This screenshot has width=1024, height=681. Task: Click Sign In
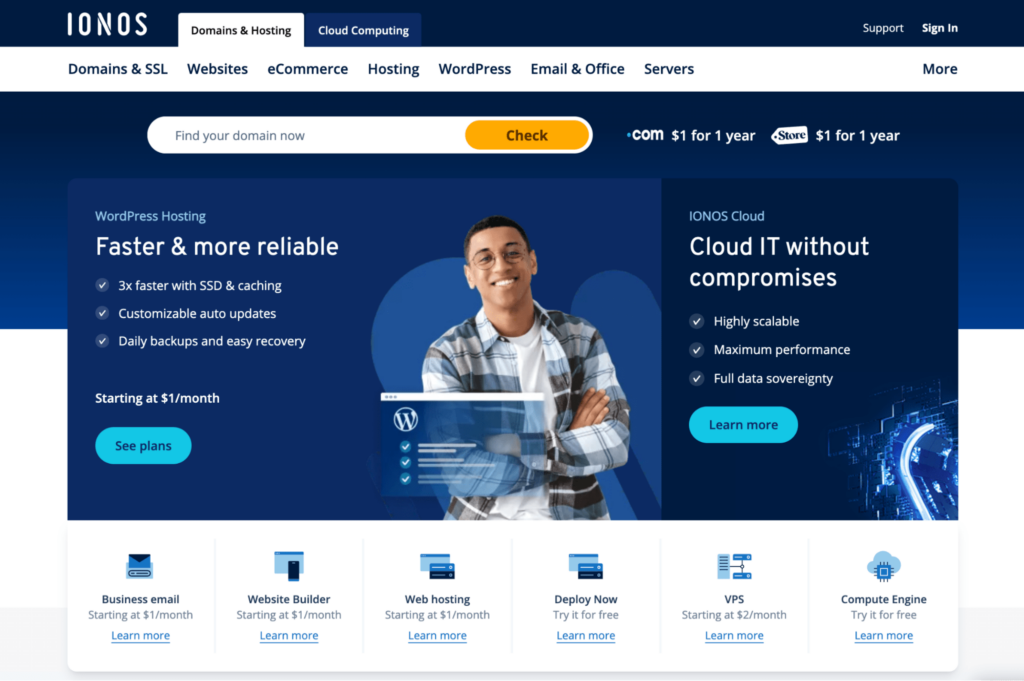tap(940, 27)
